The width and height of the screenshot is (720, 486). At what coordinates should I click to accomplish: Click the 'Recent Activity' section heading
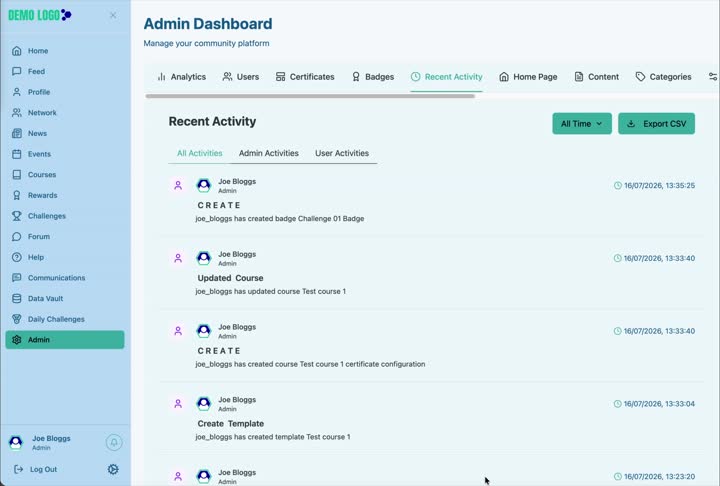212,122
